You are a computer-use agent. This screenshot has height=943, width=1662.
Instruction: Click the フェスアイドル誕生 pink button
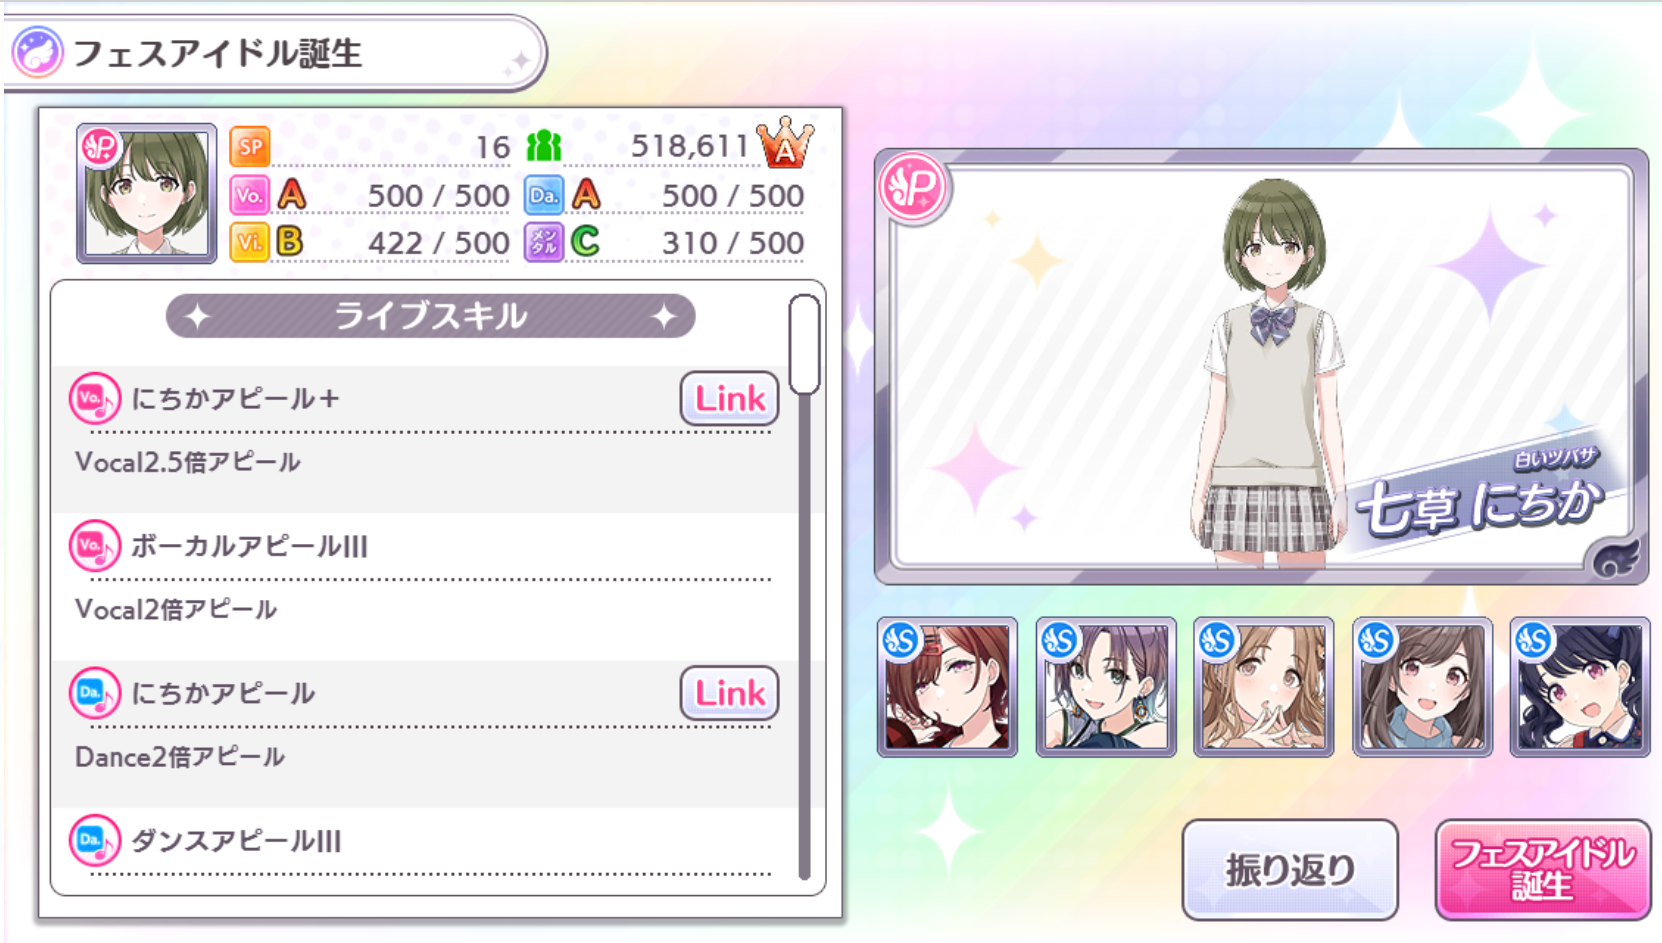pyautogui.click(x=1542, y=869)
